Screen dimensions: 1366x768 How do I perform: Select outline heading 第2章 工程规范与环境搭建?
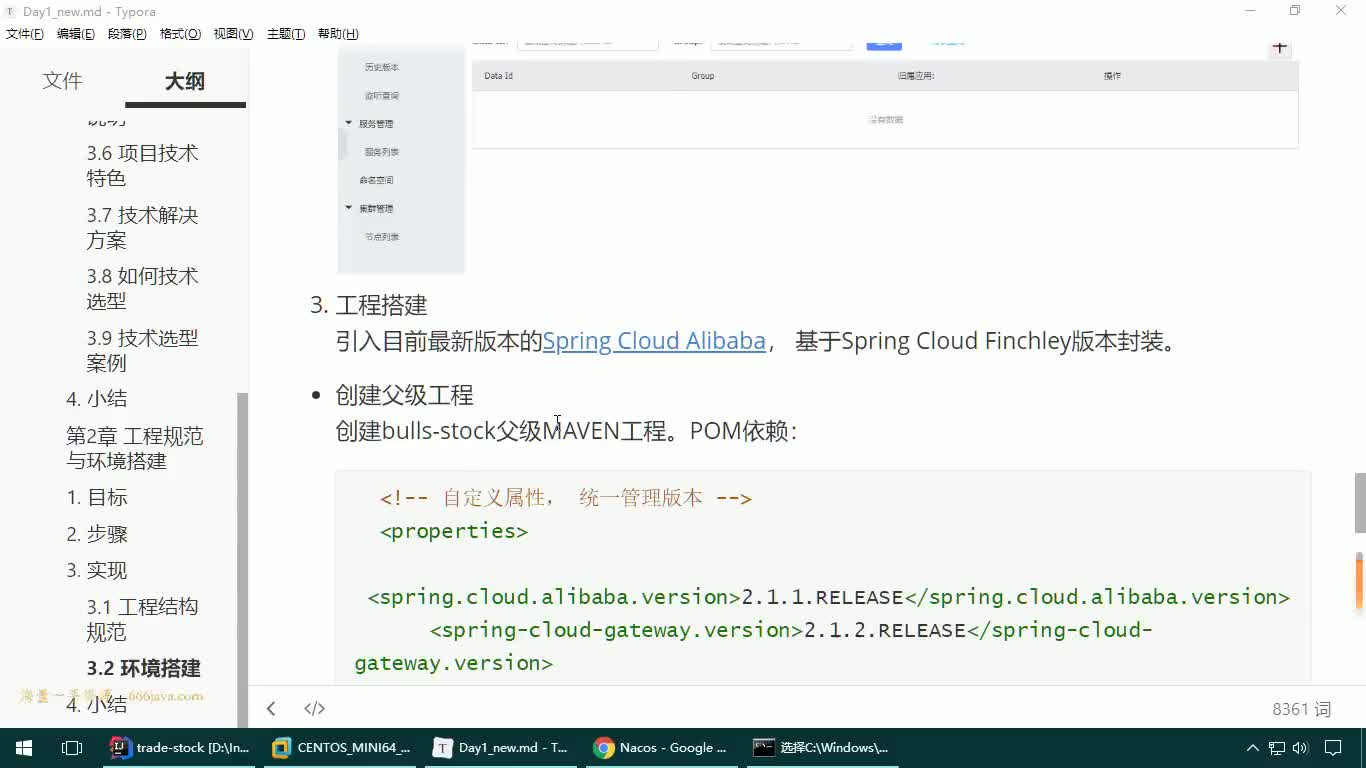134,448
